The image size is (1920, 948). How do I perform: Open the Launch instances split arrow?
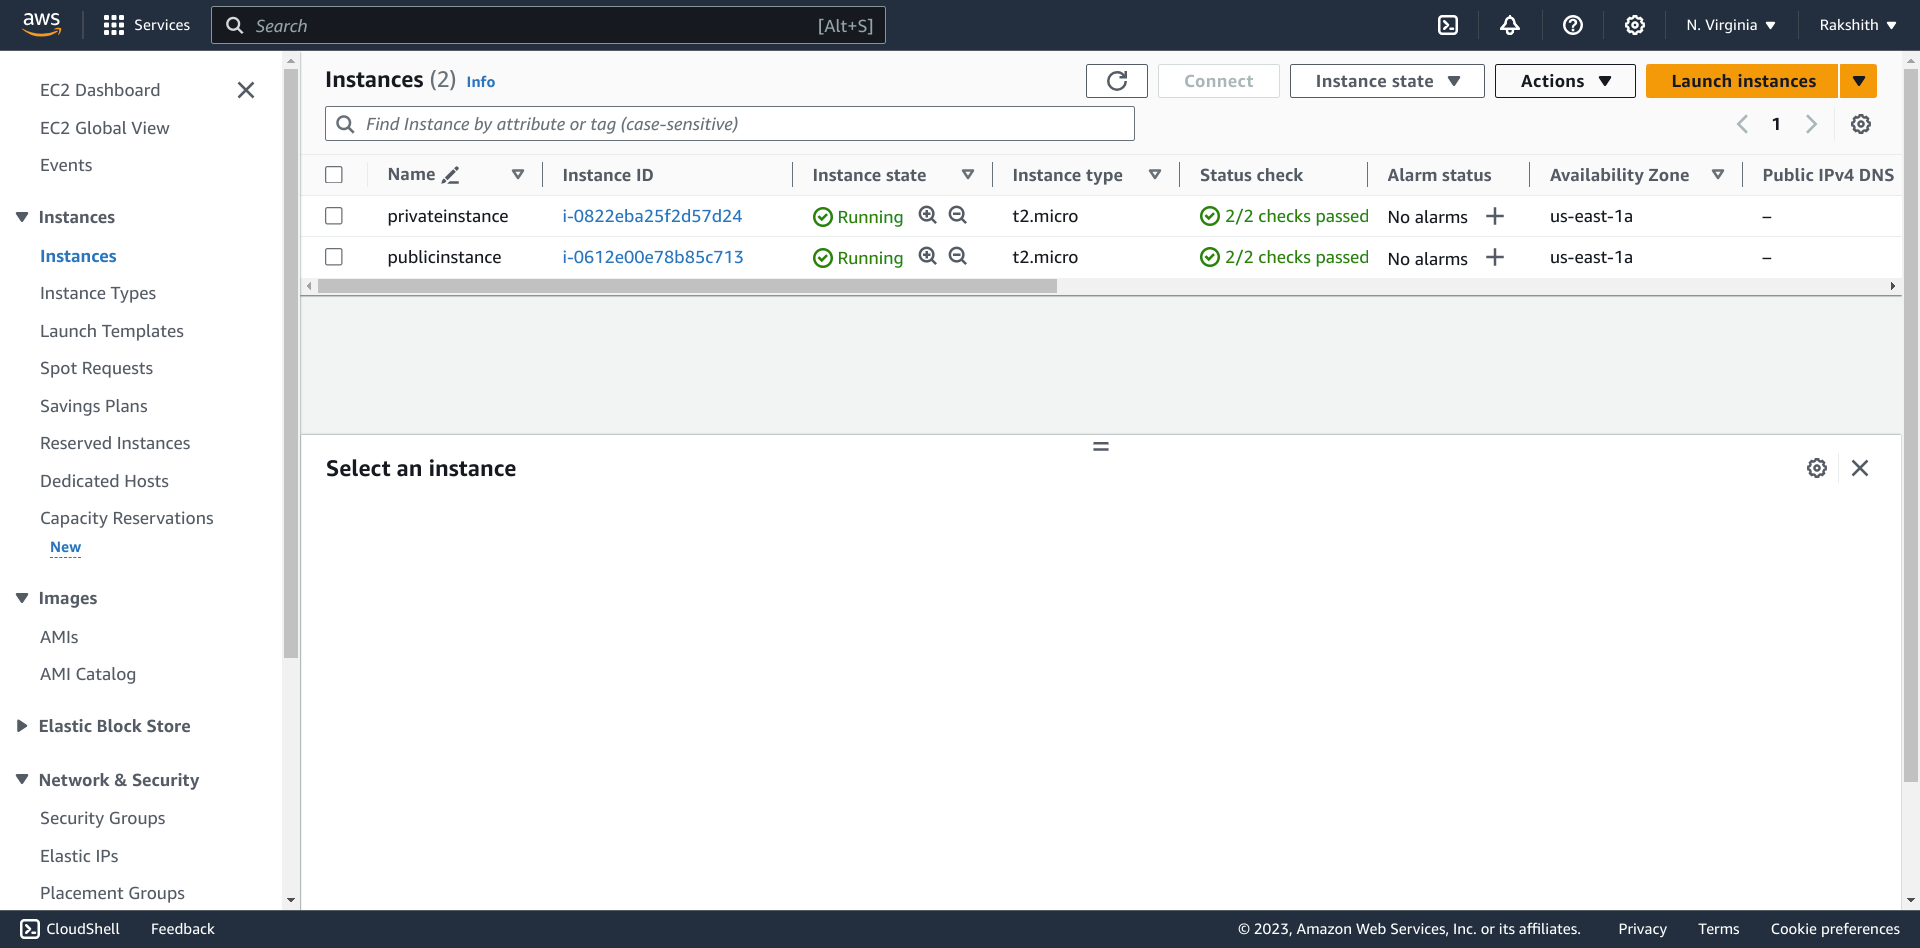point(1859,81)
